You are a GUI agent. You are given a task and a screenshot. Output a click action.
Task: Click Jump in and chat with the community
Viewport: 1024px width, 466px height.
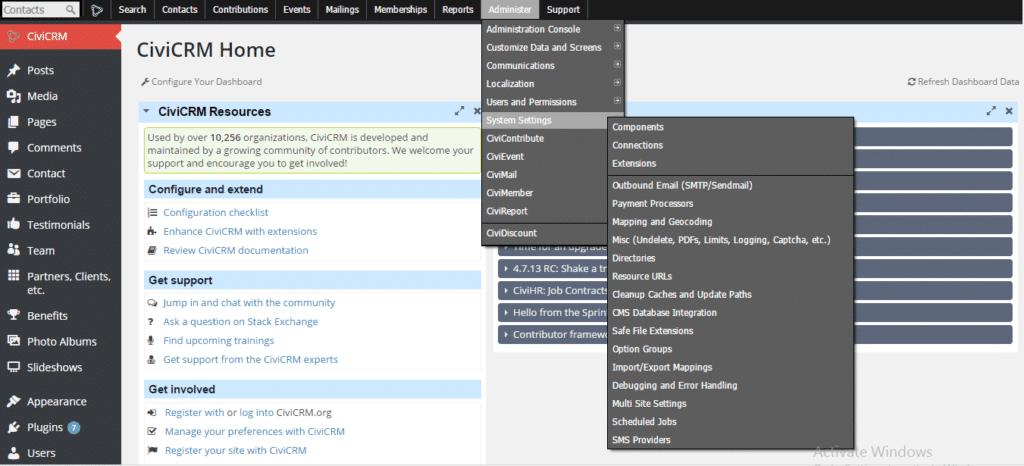[x=249, y=303]
